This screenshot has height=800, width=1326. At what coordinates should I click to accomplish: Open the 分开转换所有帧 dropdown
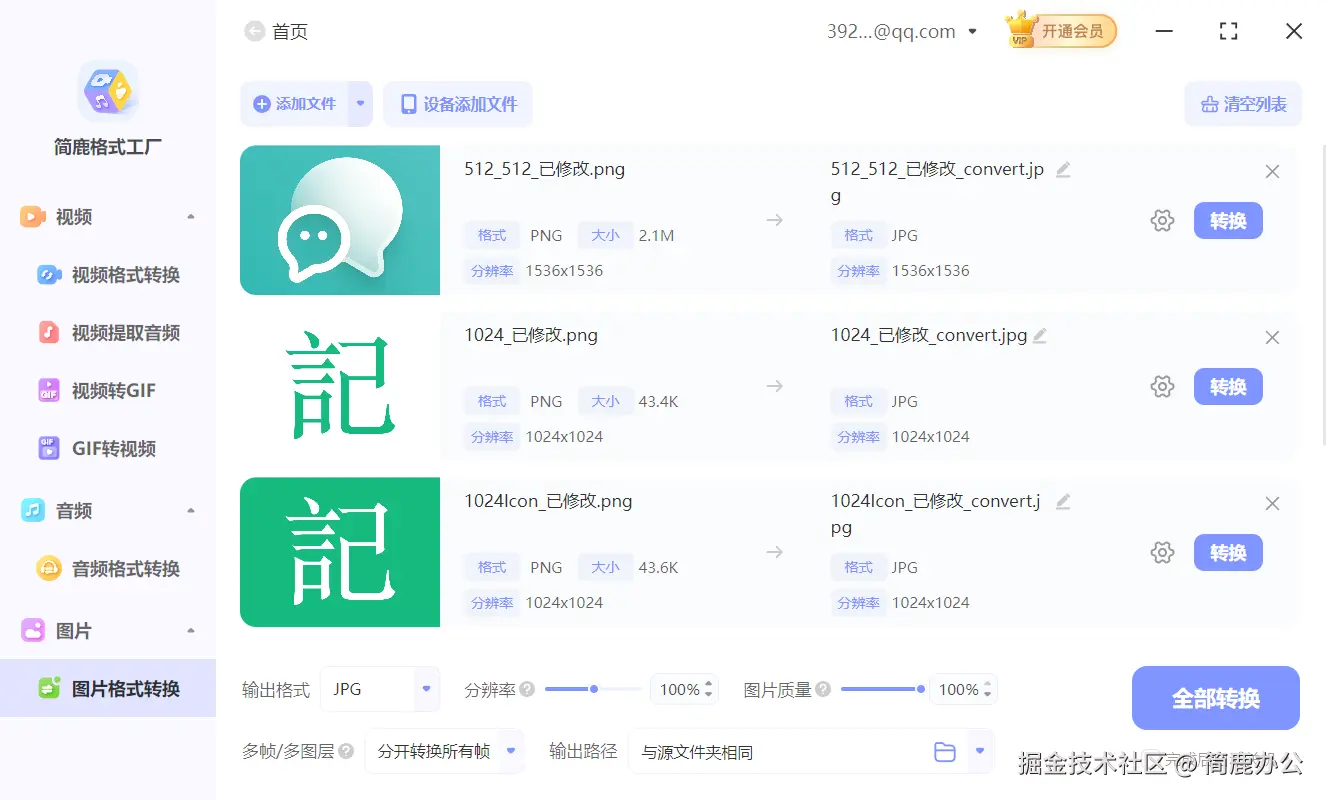click(x=444, y=751)
